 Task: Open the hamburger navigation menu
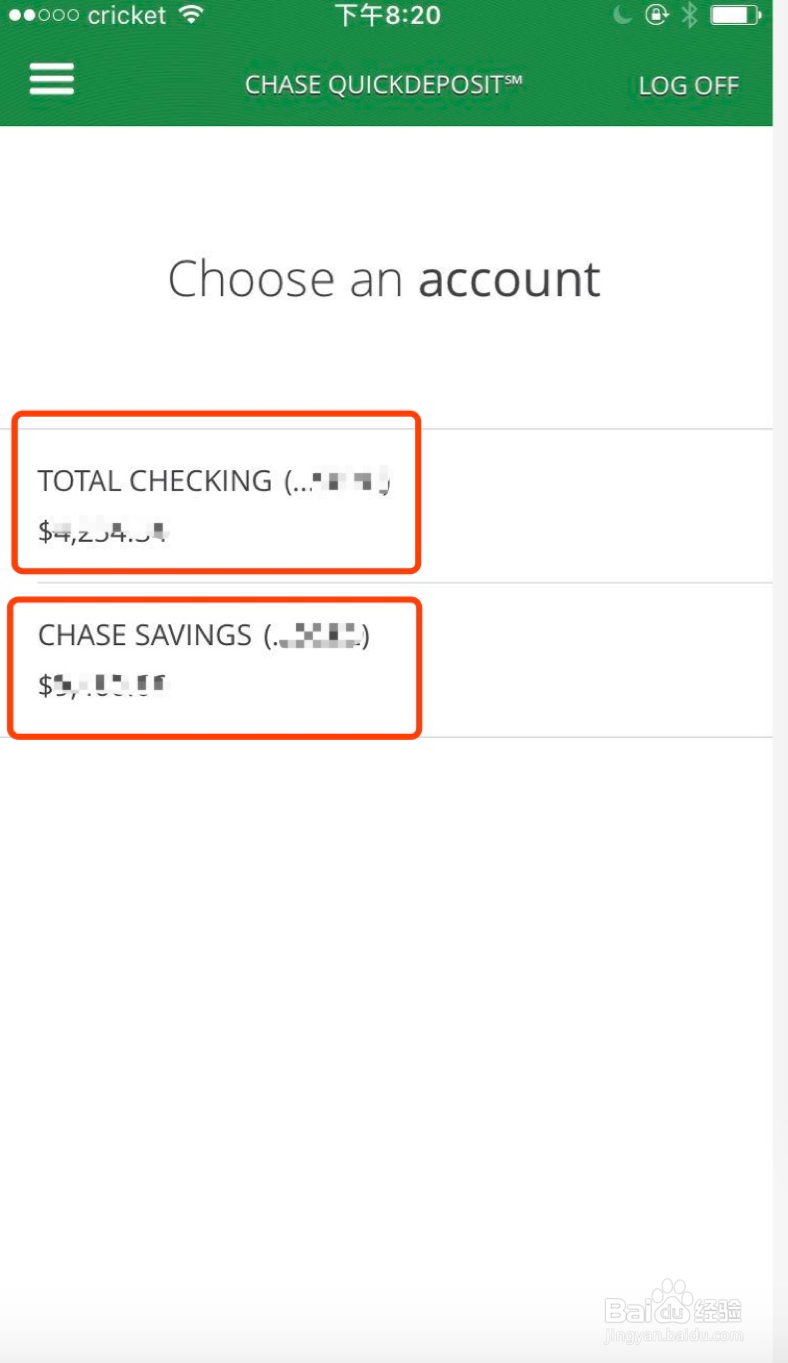click(x=51, y=79)
